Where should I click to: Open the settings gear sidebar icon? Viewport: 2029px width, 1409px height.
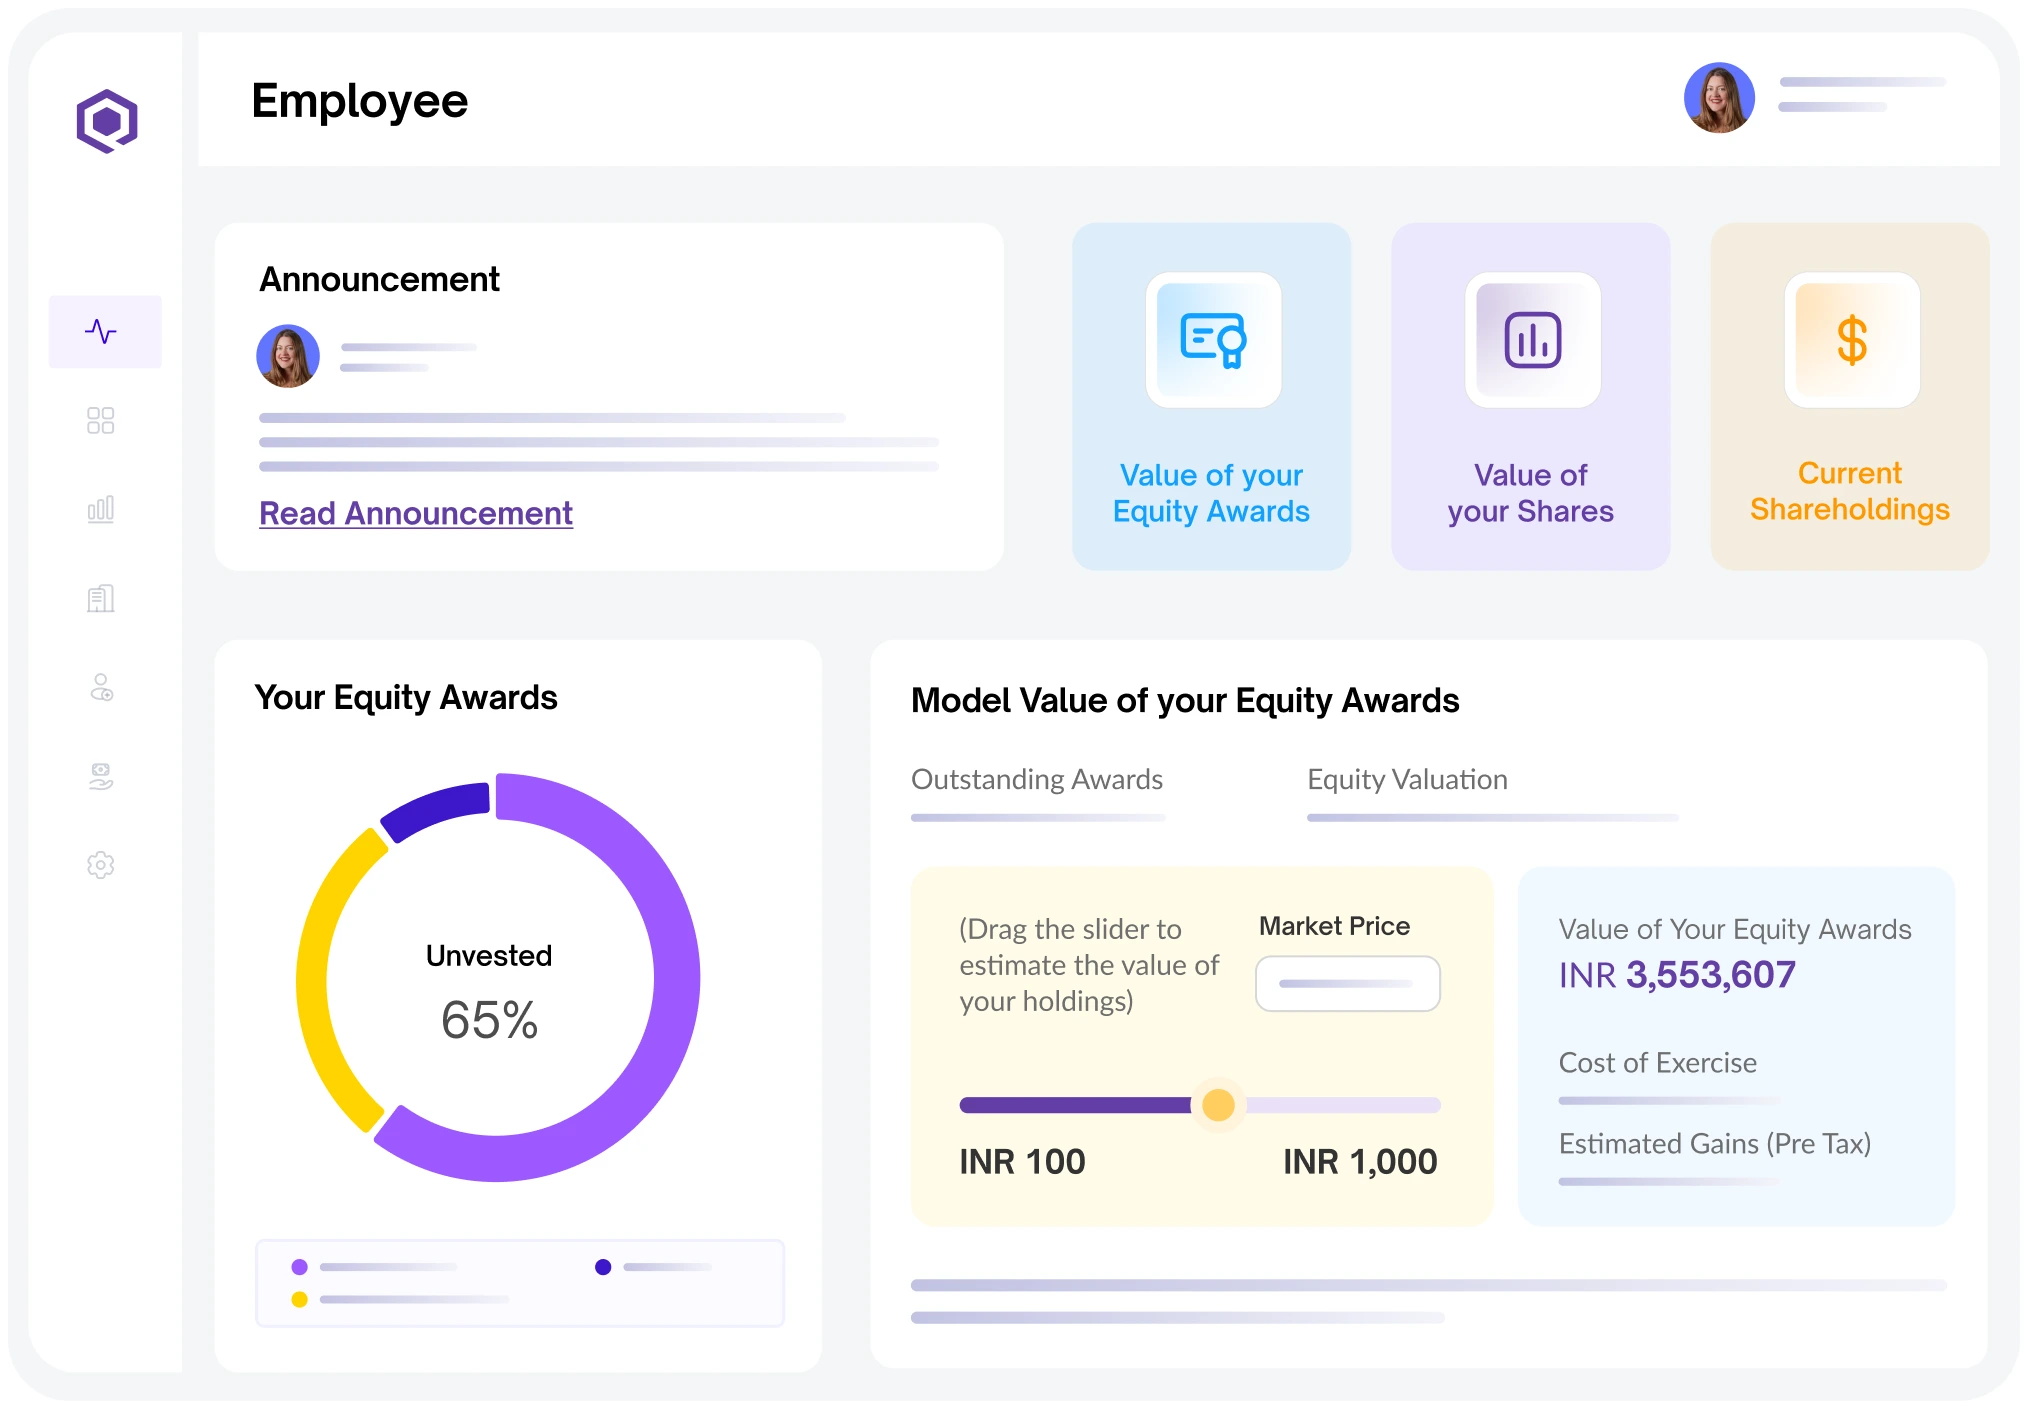[x=101, y=865]
